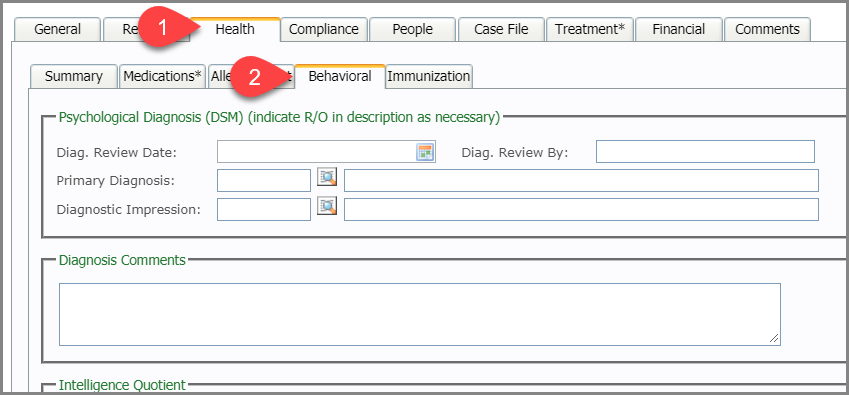Click the Diagnosis Comments section title
The height and width of the screenshot is (395, 849).
tap(122, 260)
